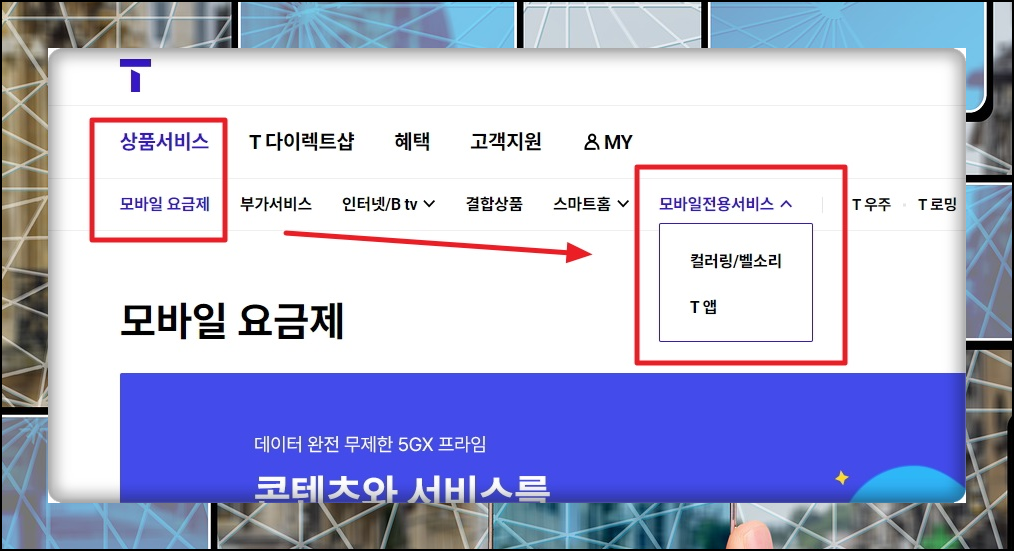Click the 모바일 요금제 page heading
This screenshot has width=1014, height=551.
(232, 321)
